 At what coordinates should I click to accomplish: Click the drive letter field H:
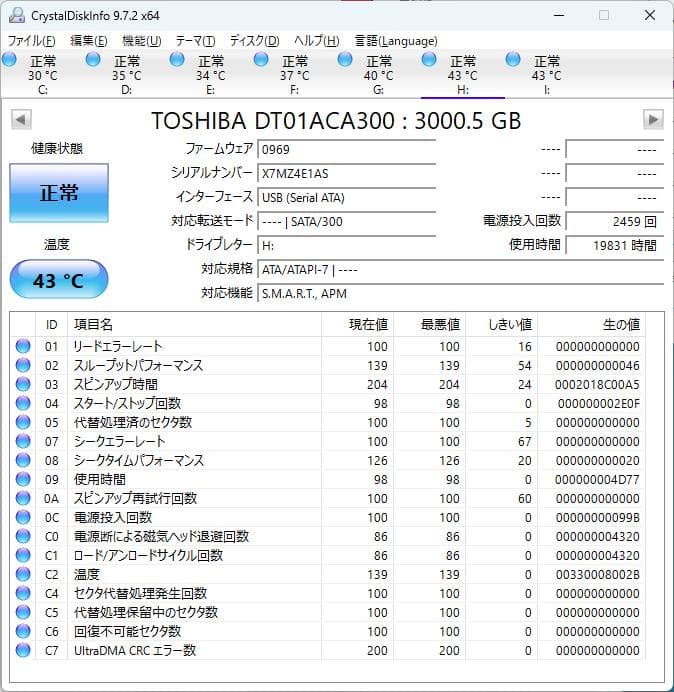pyautogui.click(x=346, y=245)
